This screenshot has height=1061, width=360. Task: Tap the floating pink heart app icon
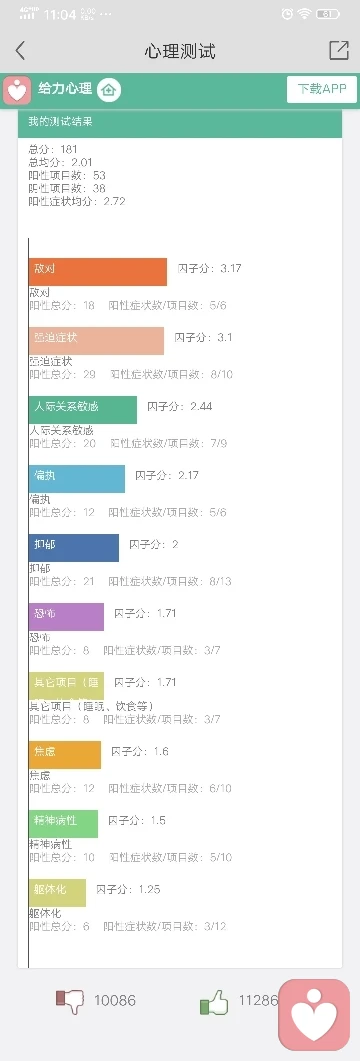pos(315,1015)
